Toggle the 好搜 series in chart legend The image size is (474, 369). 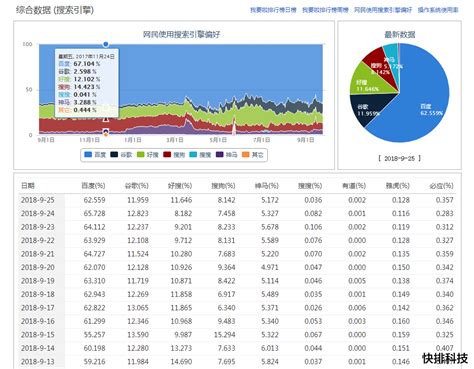click(148, 155)
